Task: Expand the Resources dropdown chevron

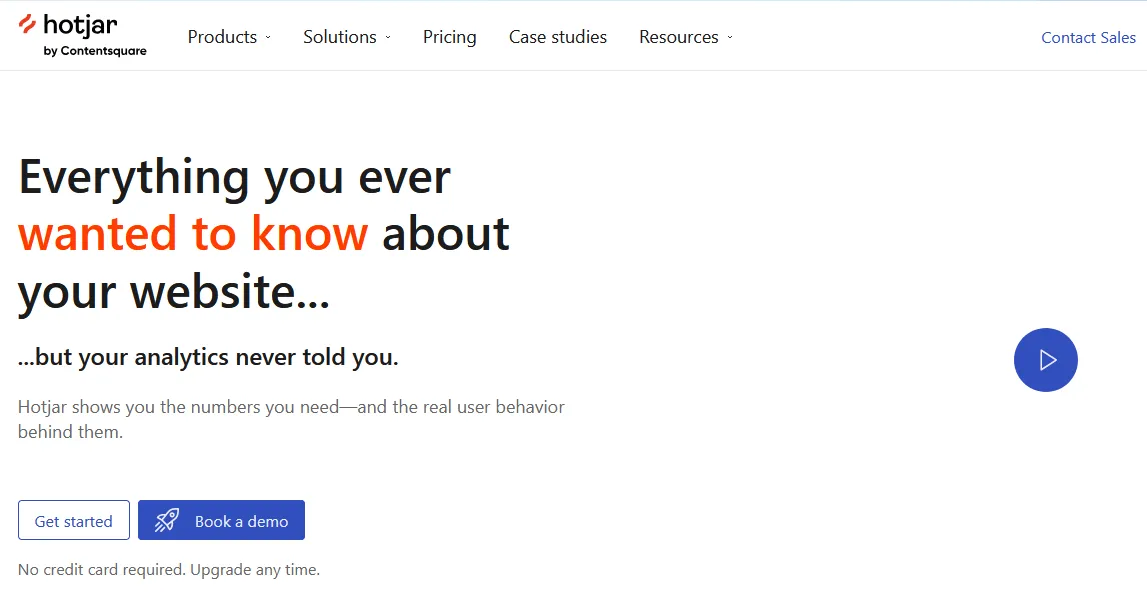Action: click(730, 38)
